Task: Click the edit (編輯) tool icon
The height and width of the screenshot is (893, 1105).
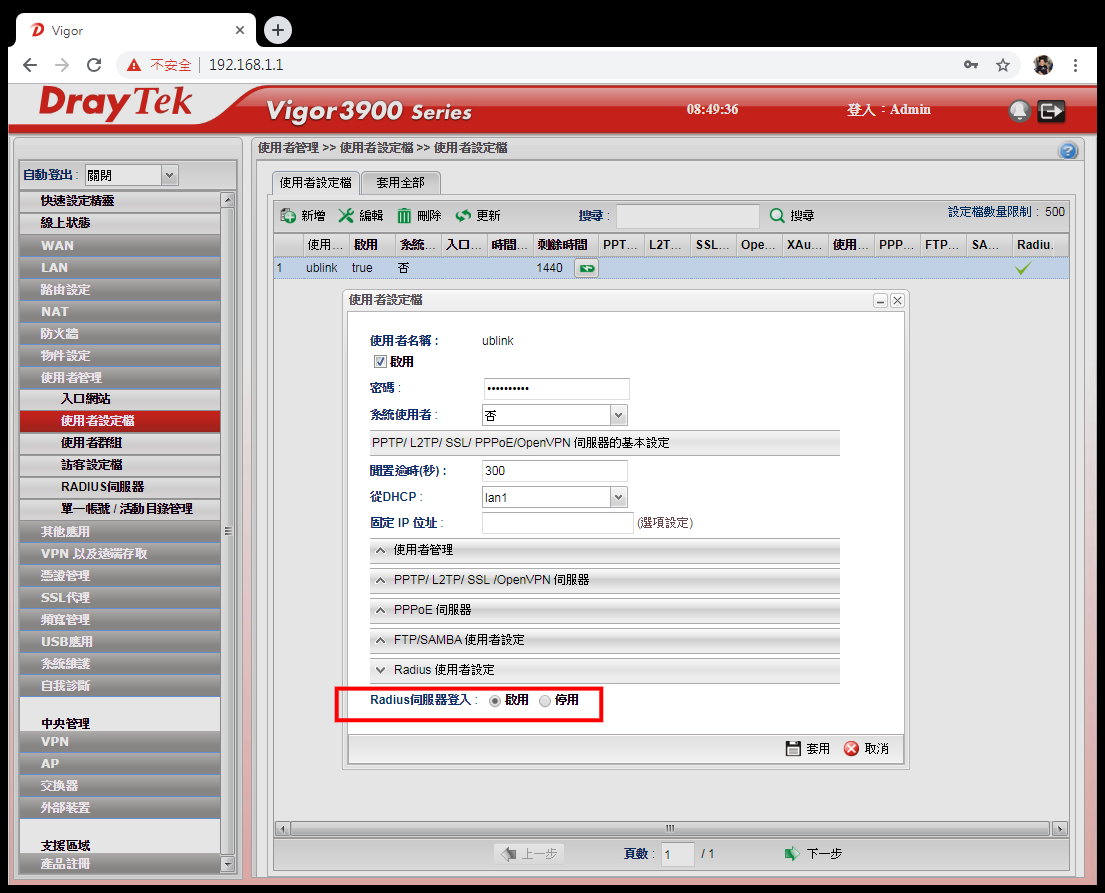Action: coord(346,215)
